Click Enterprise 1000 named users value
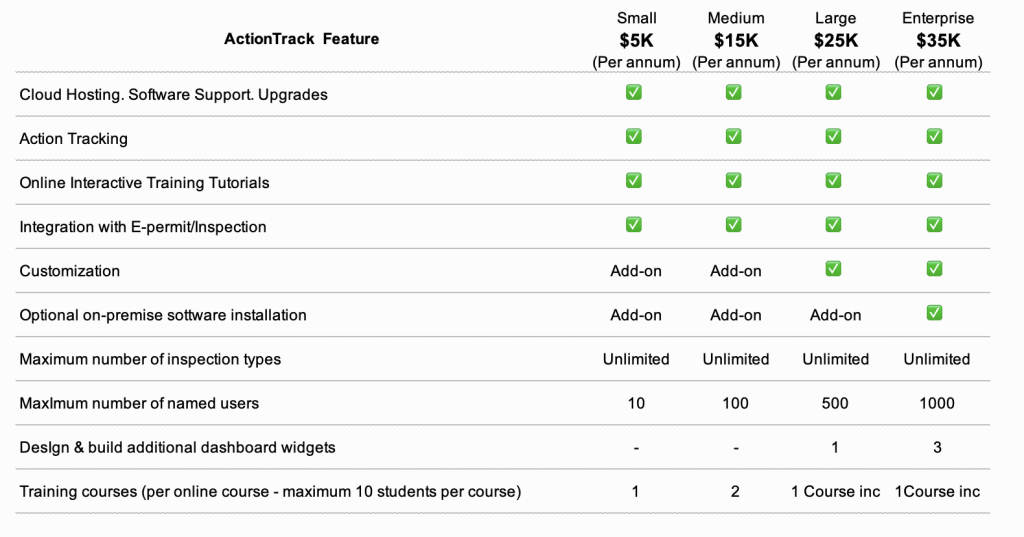 [937, 403]
